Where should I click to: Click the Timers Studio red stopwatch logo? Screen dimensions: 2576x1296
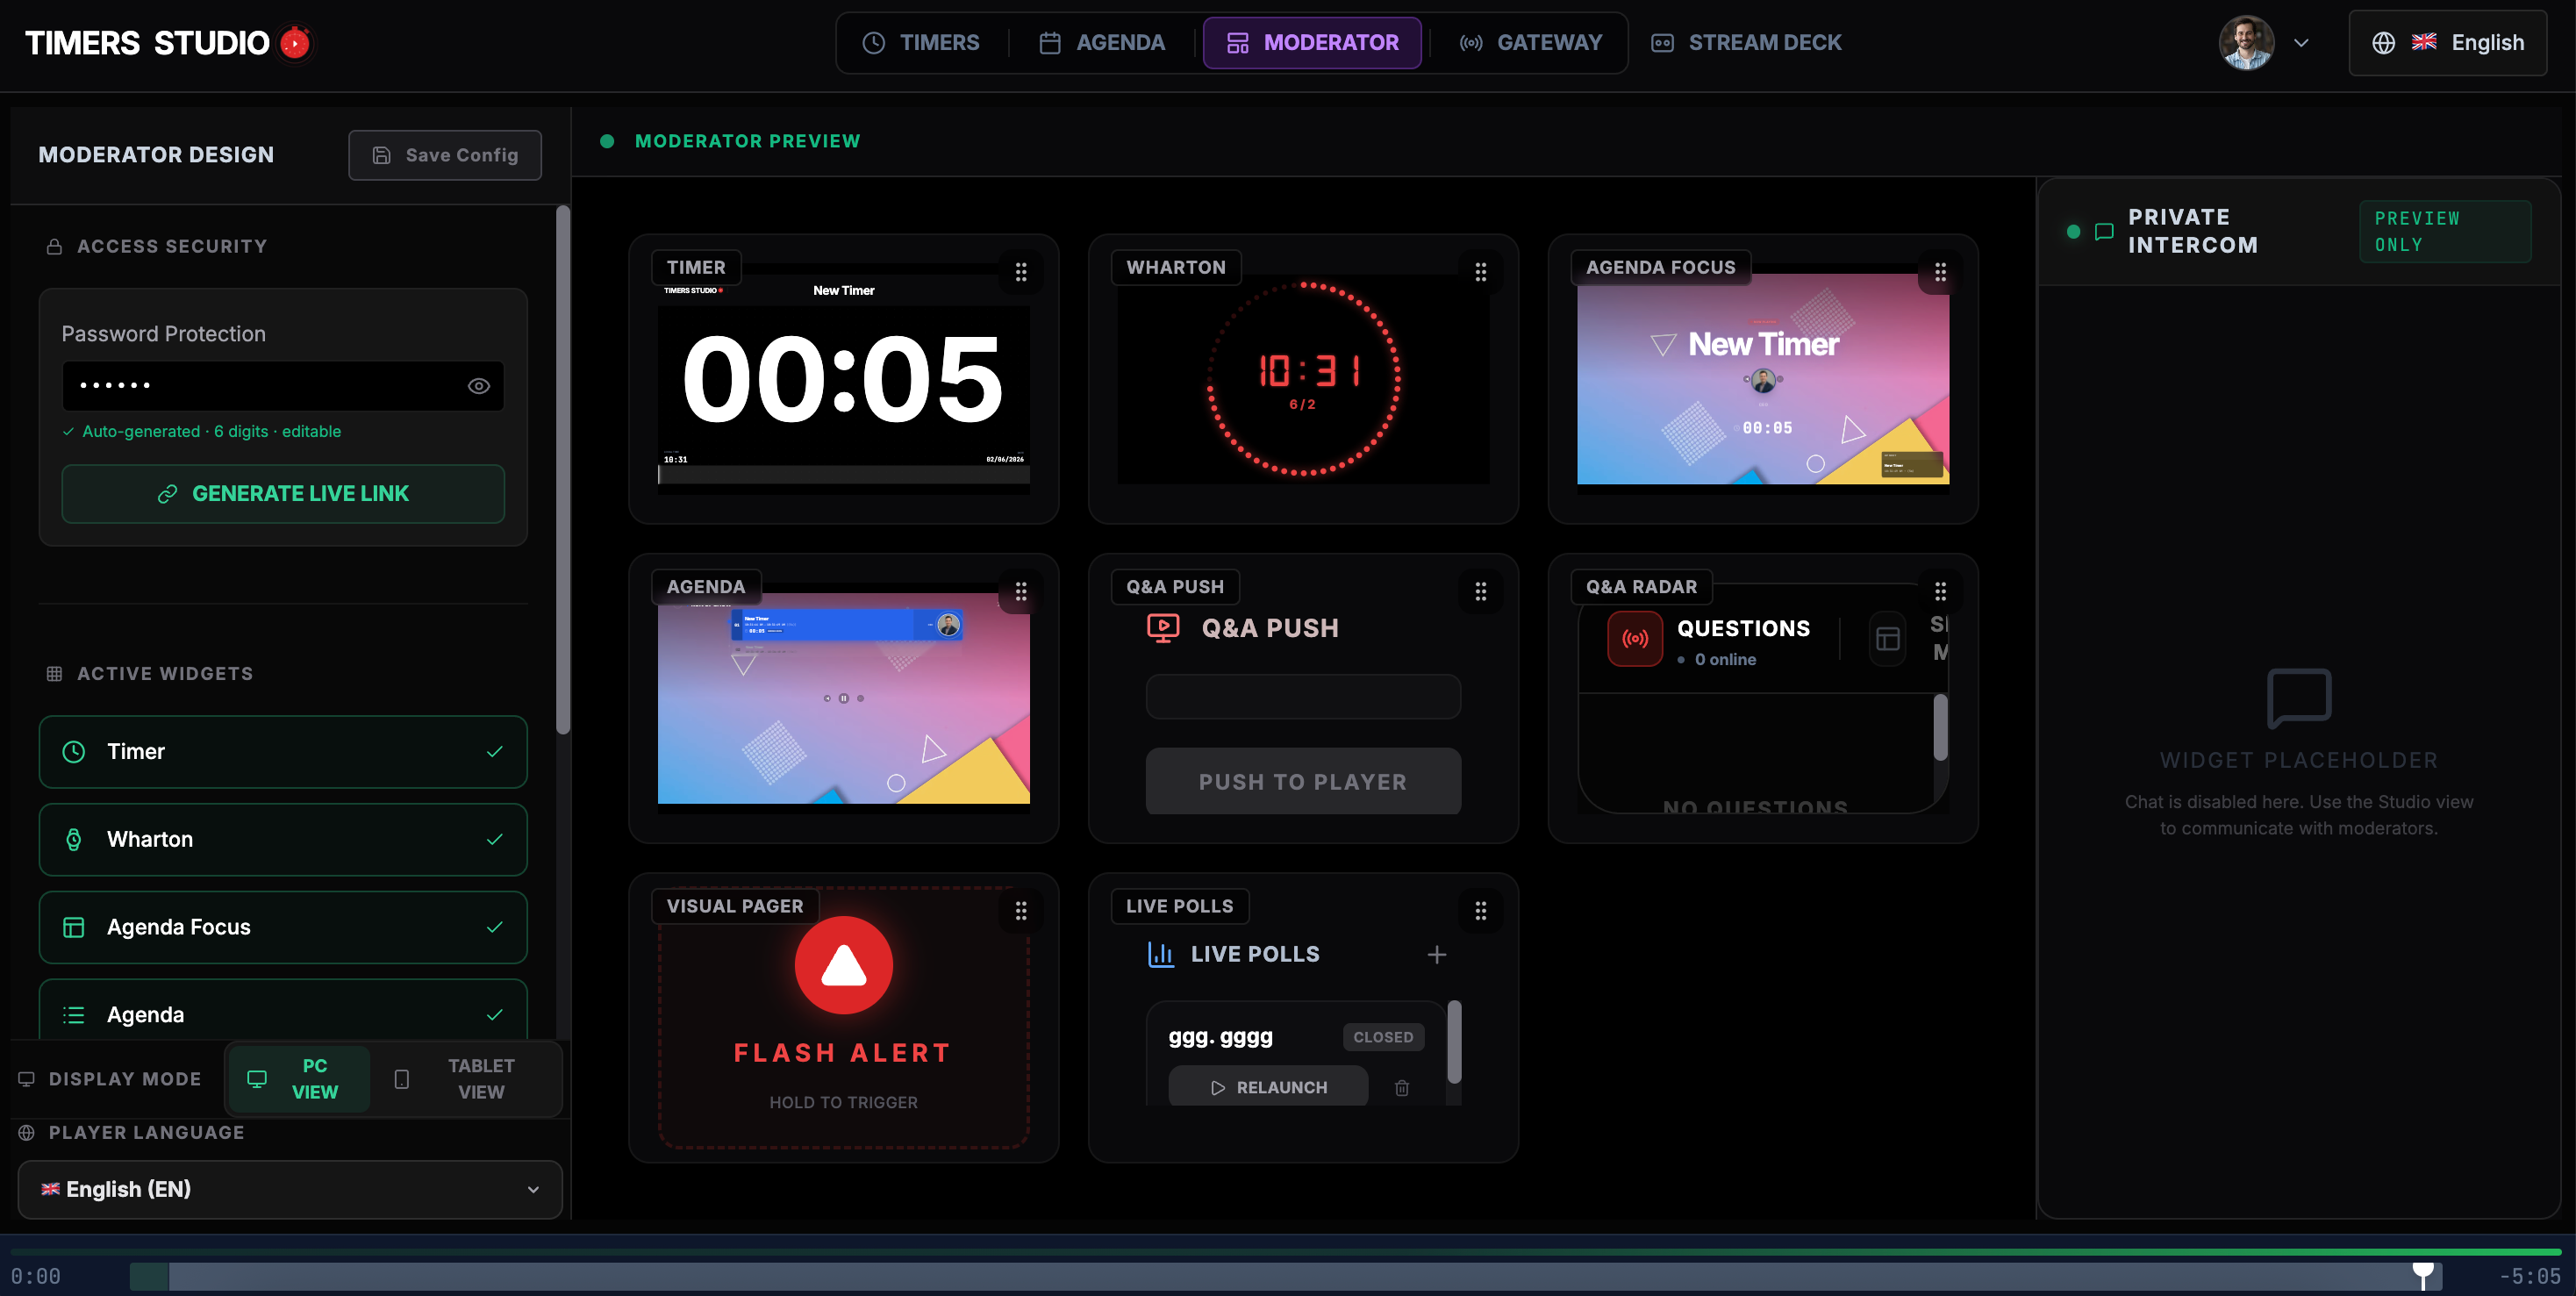pos(295,43)
